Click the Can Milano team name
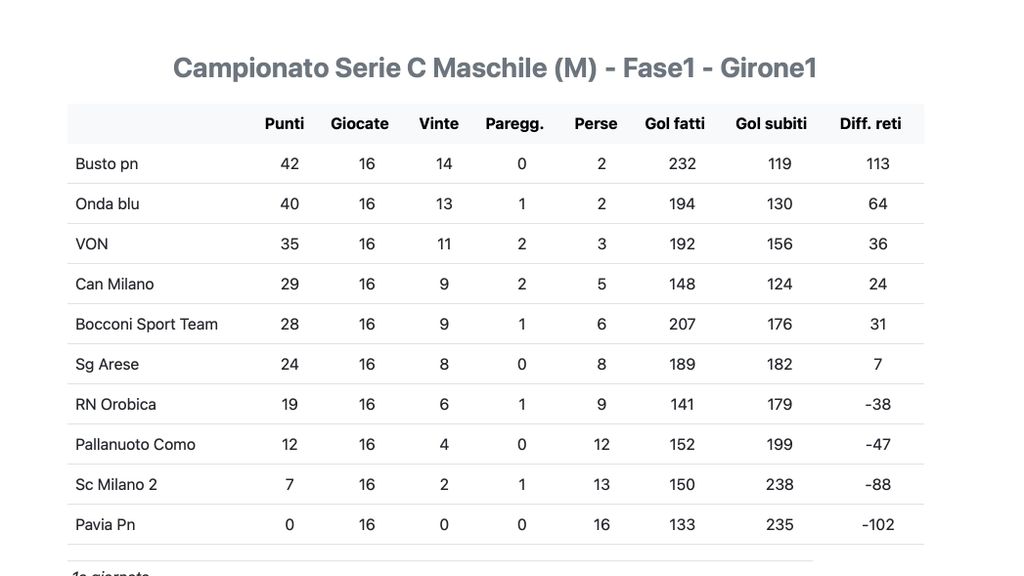Image resolution: width=1024 pixels, height=576 pixels. tap(115, 284)
